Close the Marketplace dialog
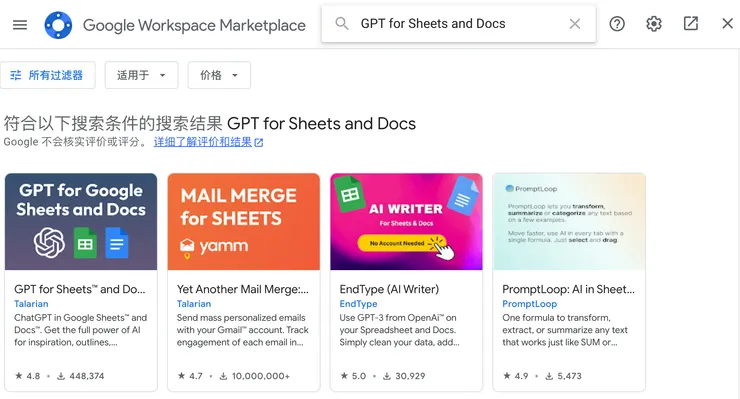Screen dimensions: 740x399 click(x=727, y=24)
